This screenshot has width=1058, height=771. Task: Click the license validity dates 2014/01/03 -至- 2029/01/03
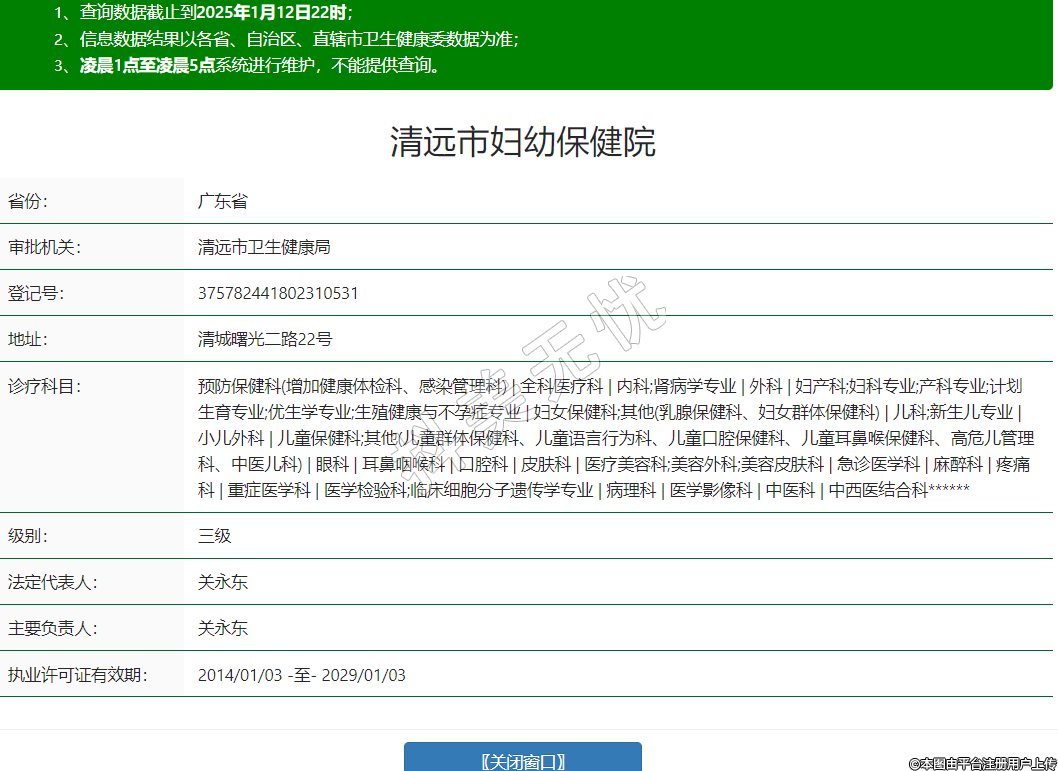301,675
